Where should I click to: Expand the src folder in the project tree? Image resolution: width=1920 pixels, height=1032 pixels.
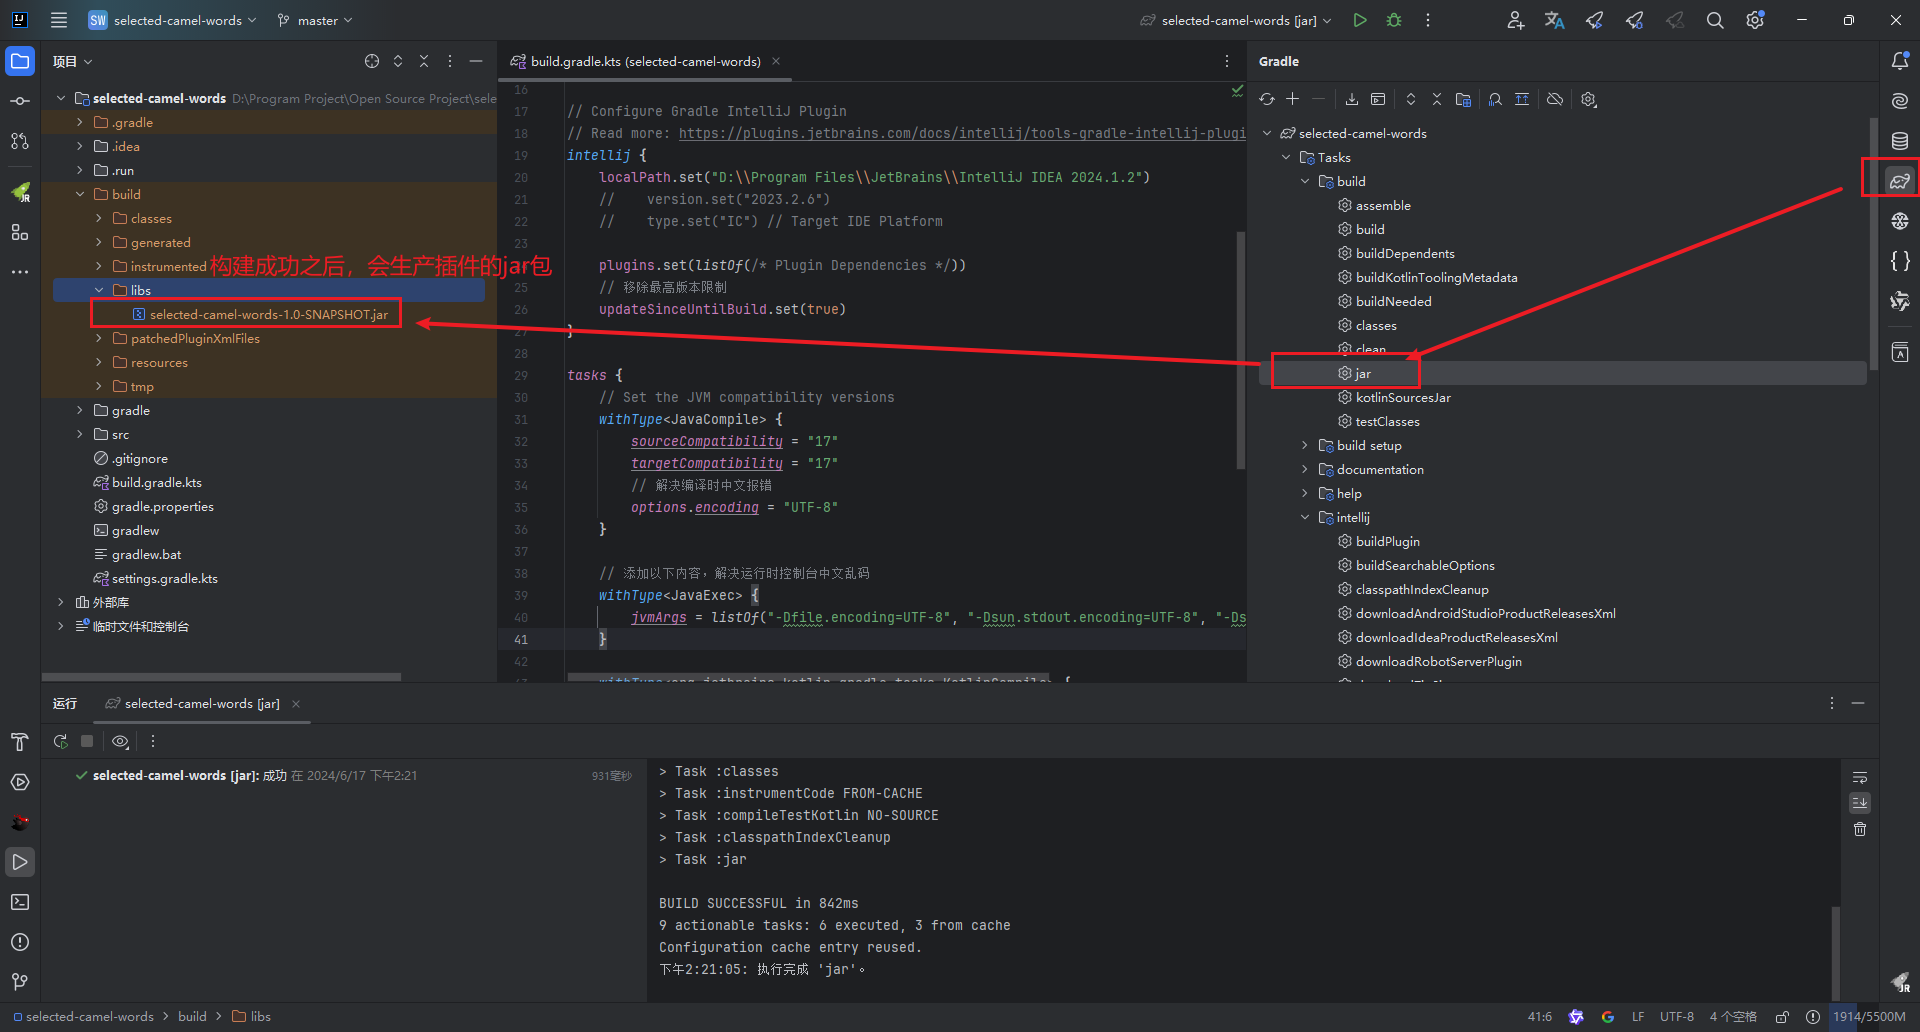click(x=79, y=434)
